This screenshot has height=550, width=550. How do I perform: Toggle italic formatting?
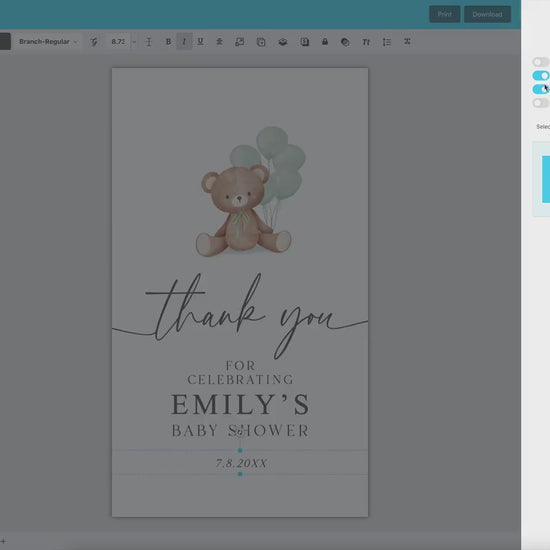coord(184,42)
